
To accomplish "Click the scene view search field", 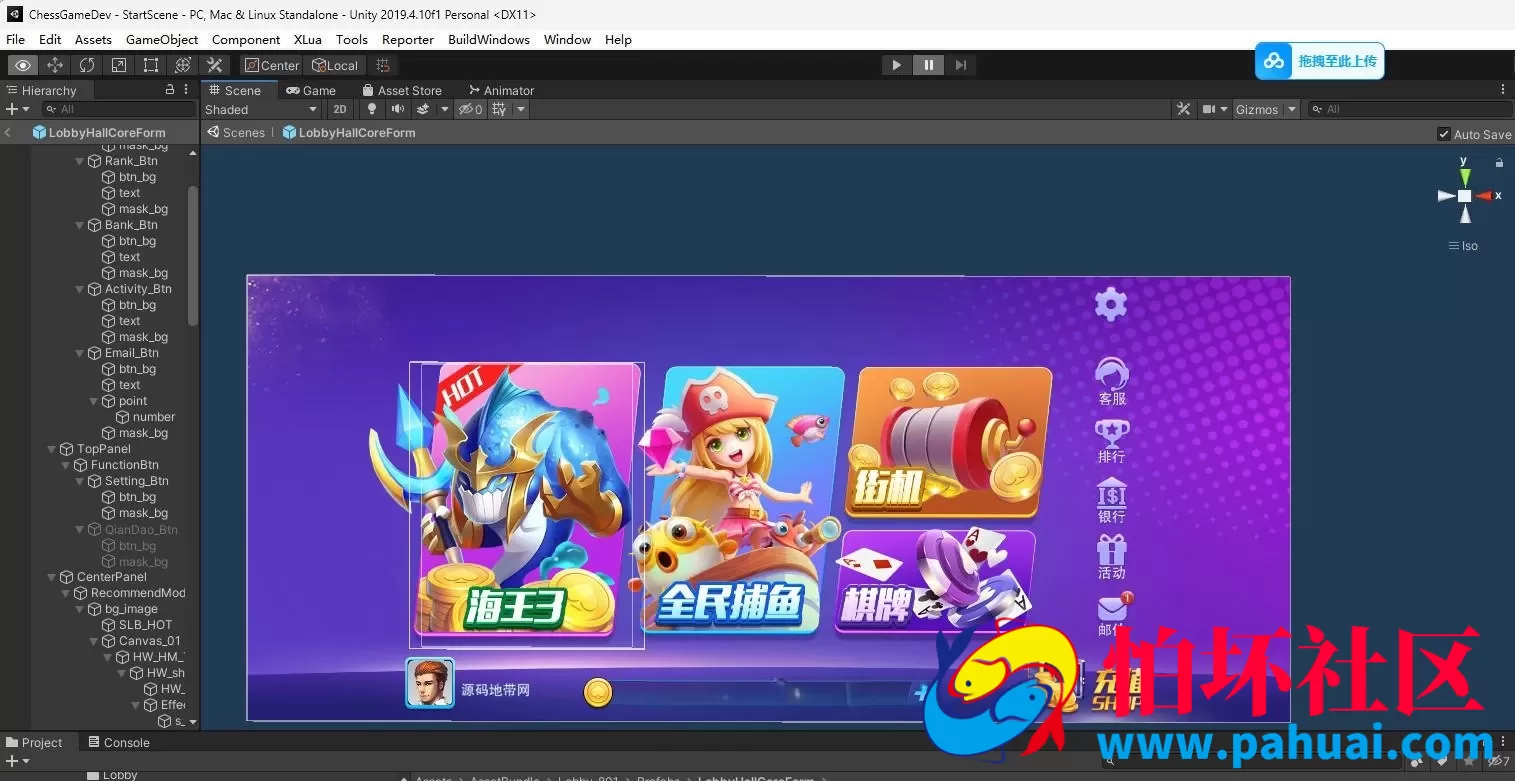I will [x=1410, y=109].
